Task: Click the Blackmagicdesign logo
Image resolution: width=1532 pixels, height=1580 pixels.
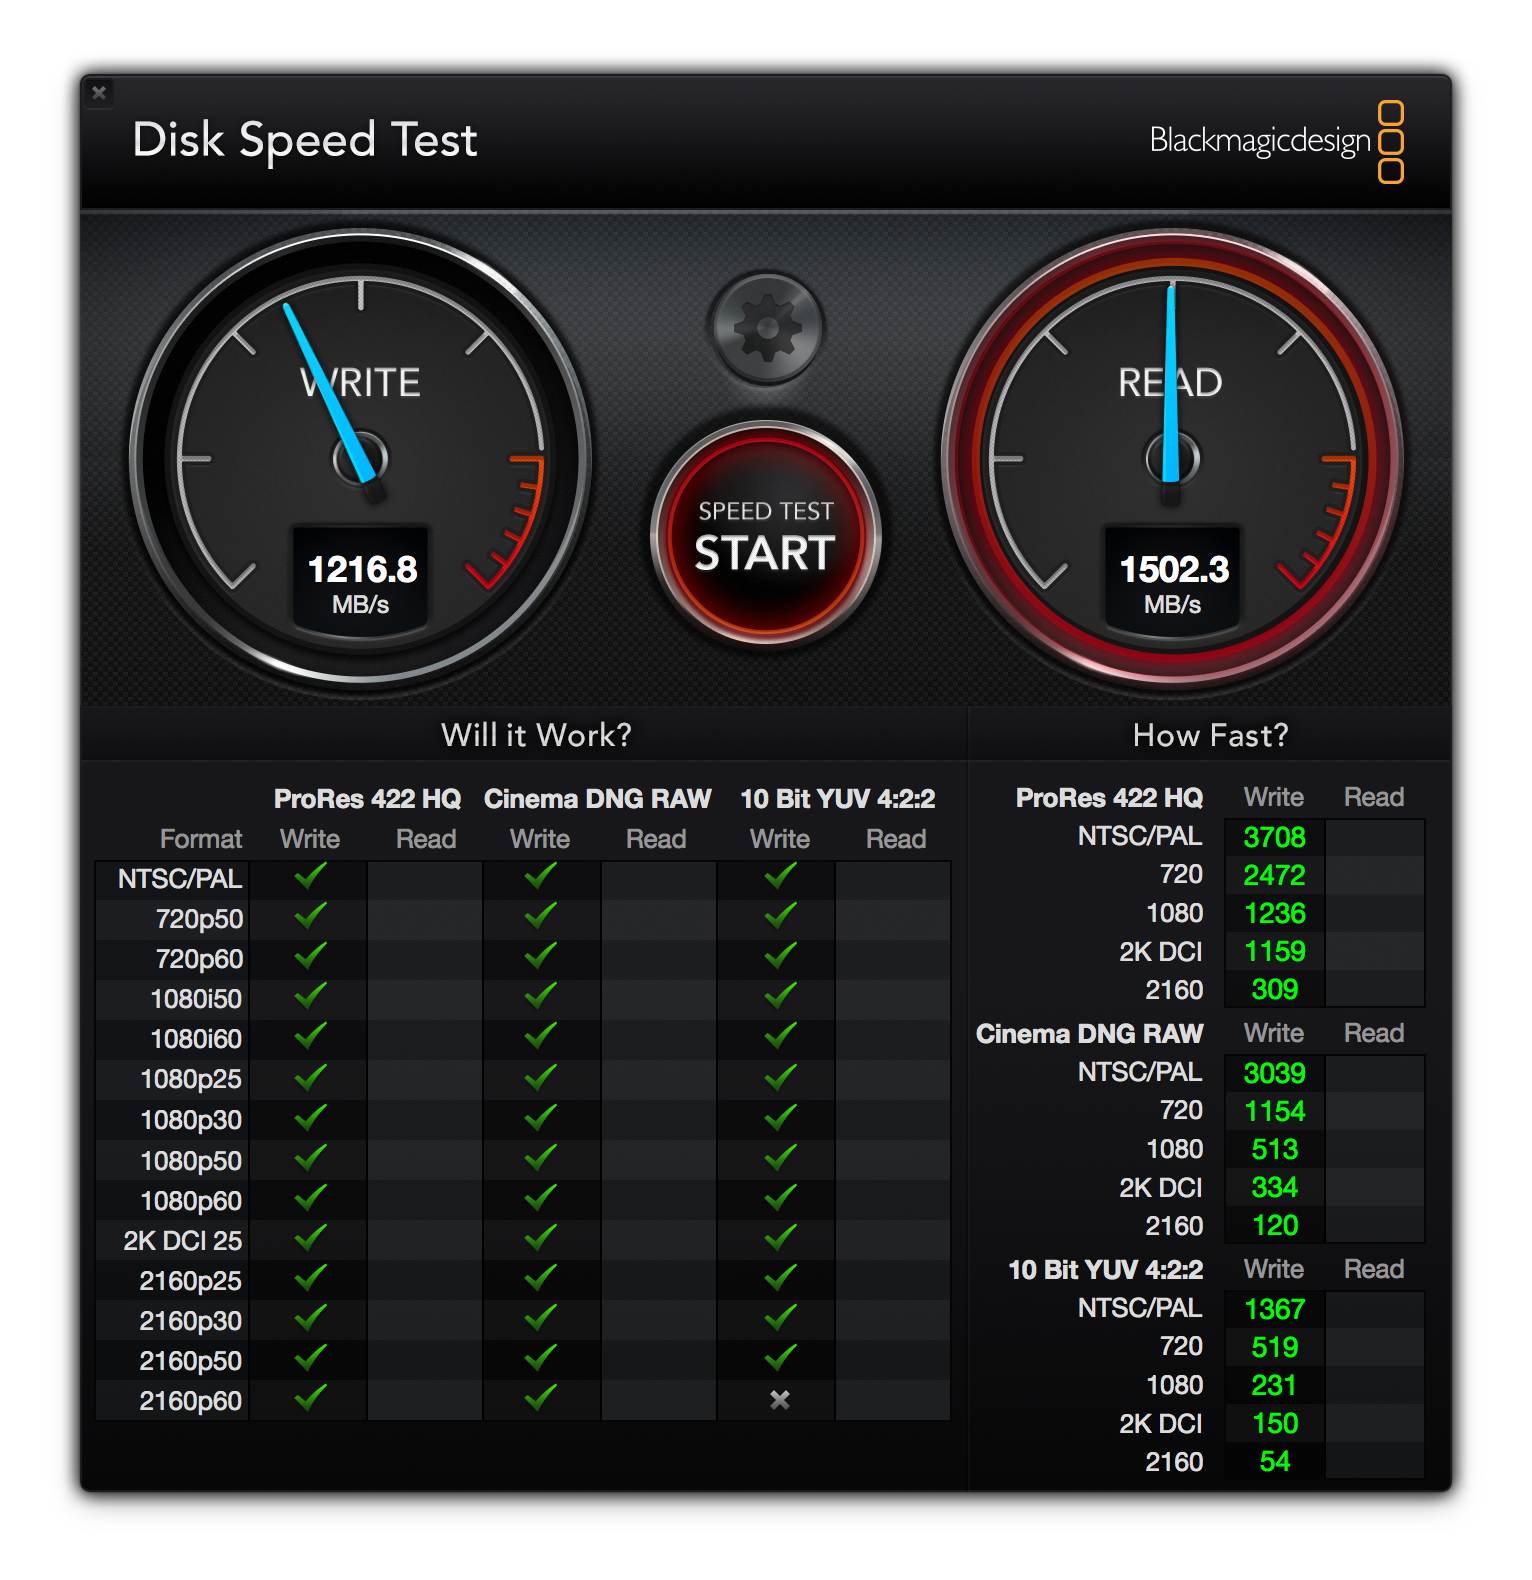Action: (x=1277, y=141)
